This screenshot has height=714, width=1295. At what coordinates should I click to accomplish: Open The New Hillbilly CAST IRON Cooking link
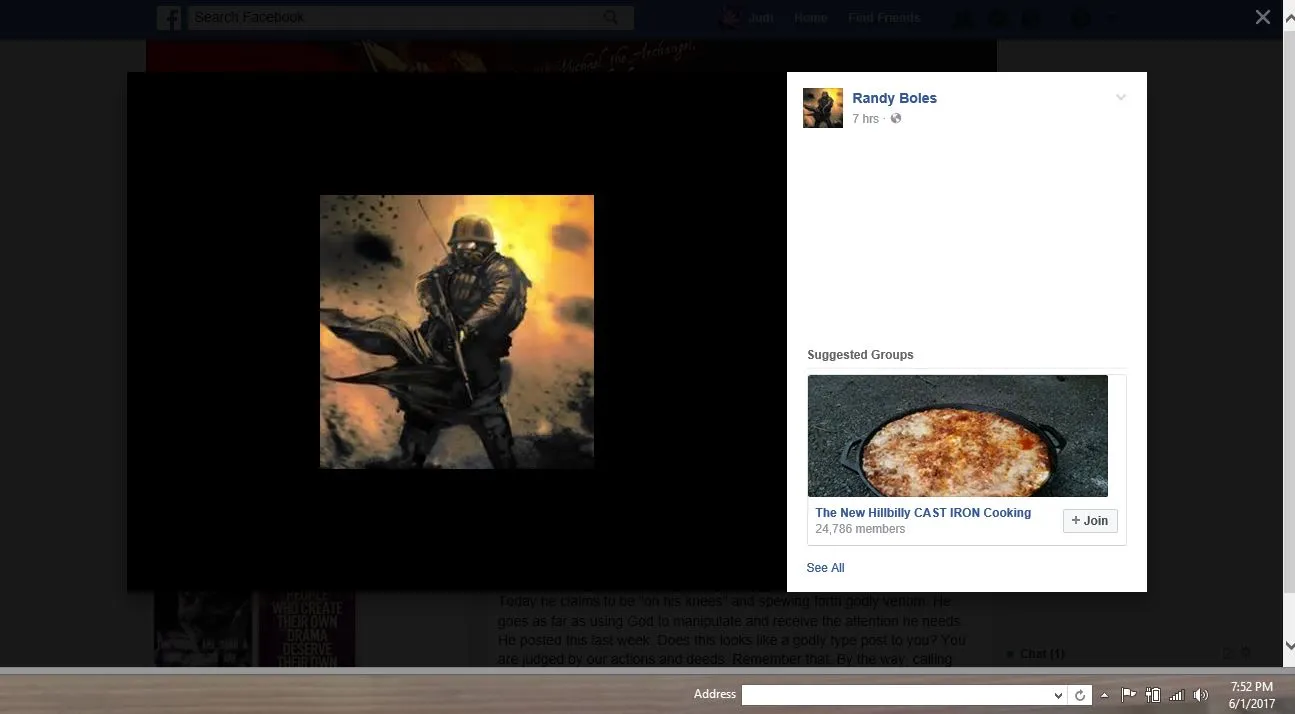pyautogui.click(x=922, y=513)
